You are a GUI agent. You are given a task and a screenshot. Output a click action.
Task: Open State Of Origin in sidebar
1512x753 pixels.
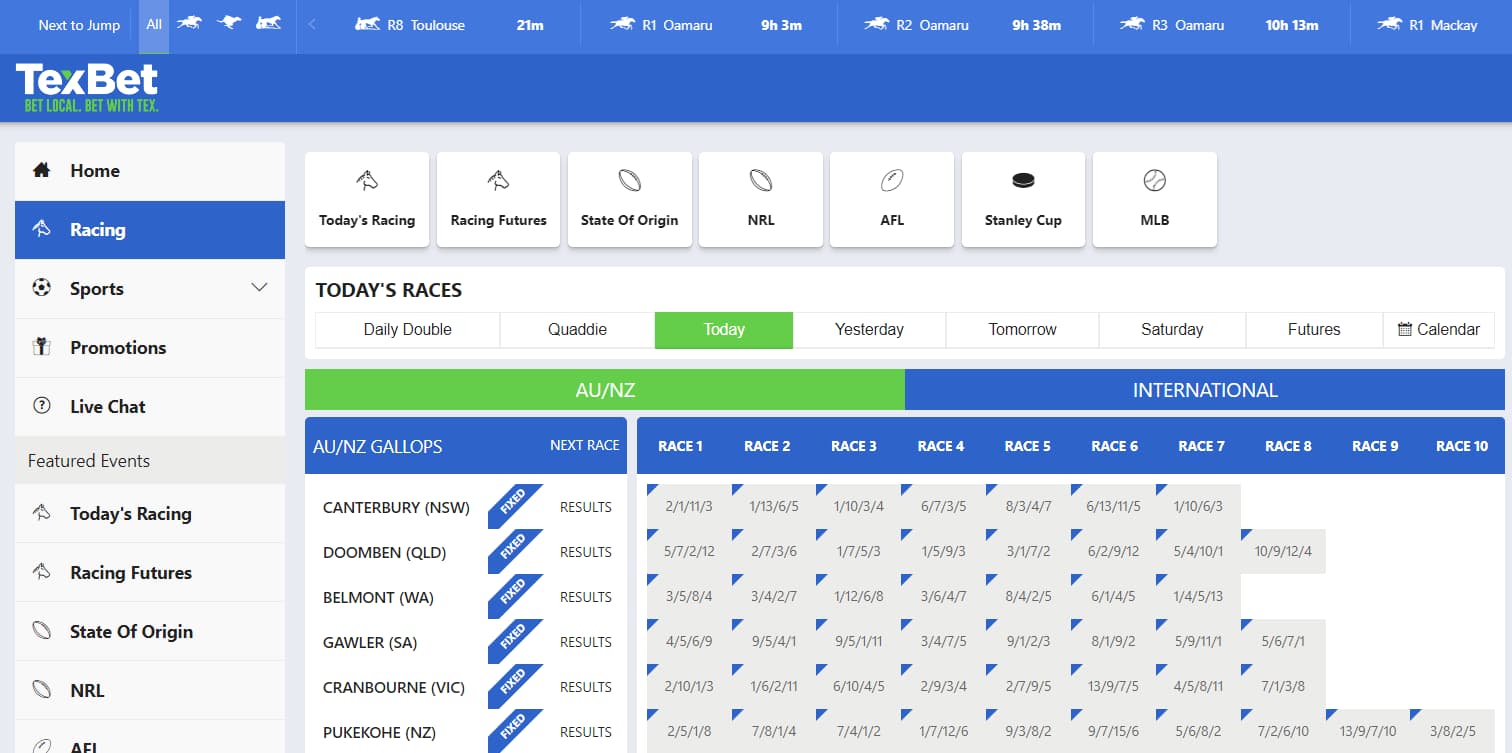click(x=150, y=632)
